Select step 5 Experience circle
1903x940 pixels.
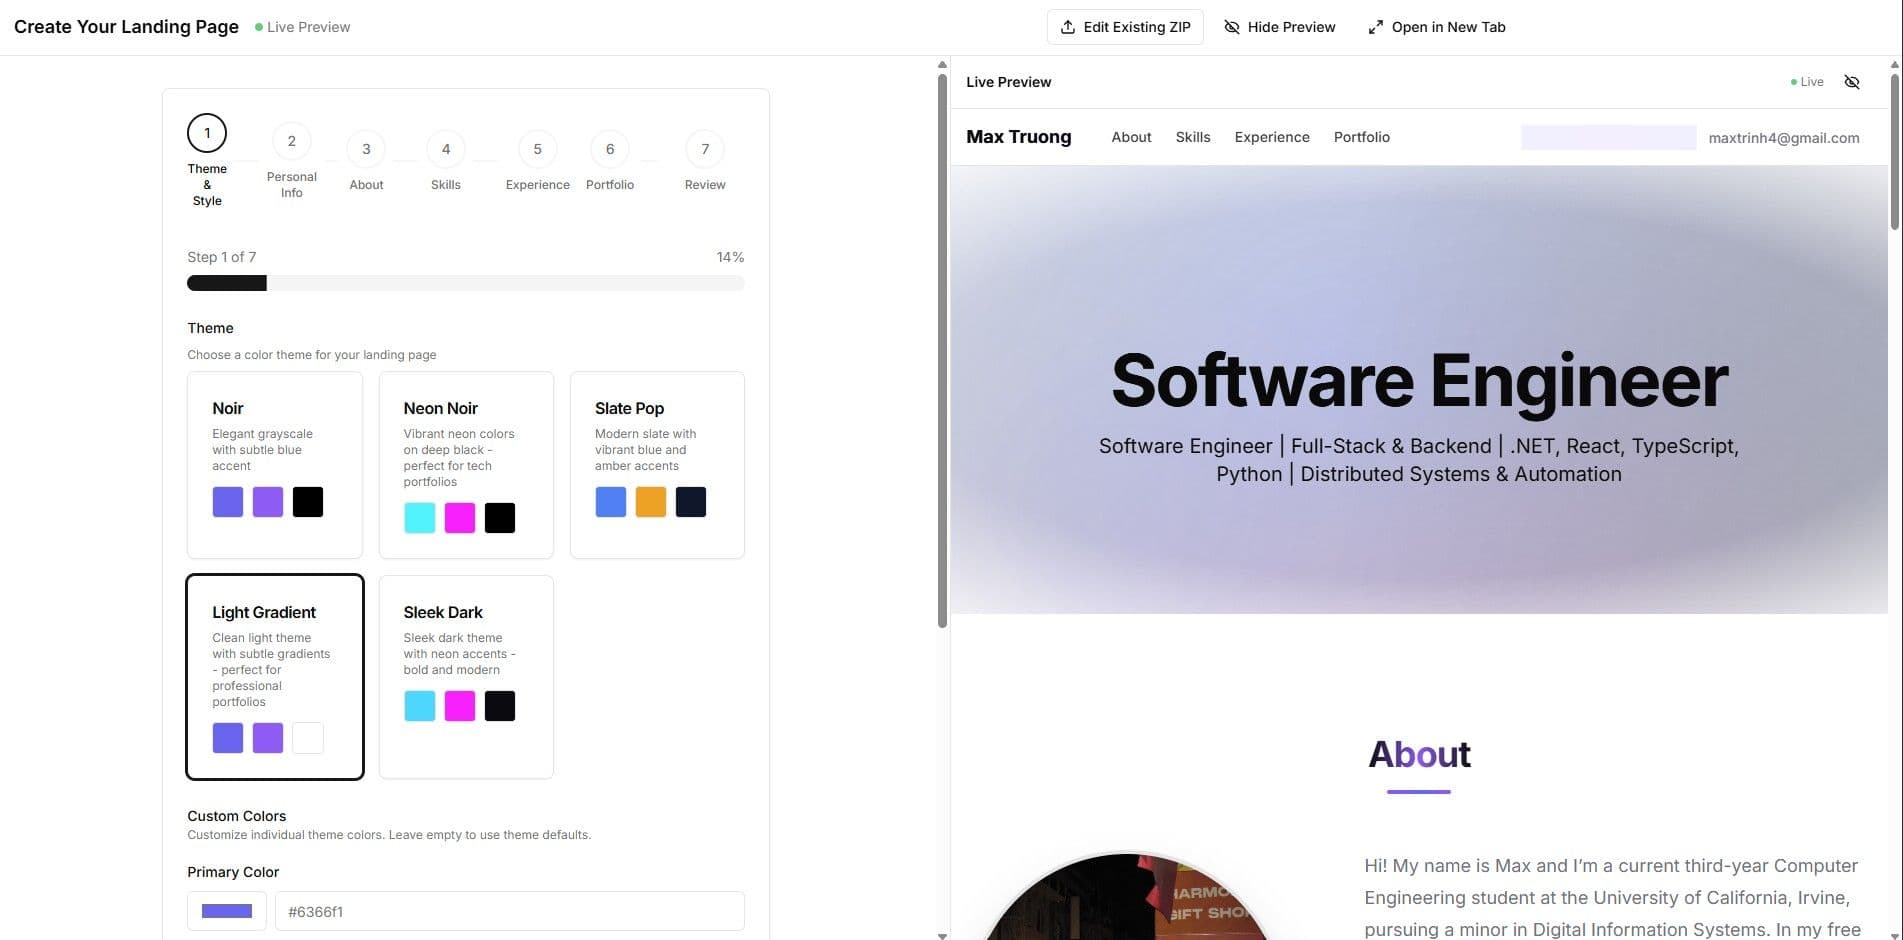pyautogui.click(x=537, y=150)
